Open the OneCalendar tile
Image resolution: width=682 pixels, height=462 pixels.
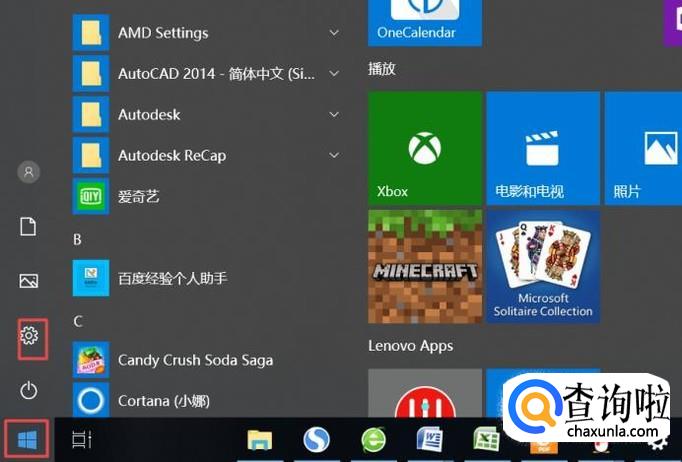pos(424,20)
